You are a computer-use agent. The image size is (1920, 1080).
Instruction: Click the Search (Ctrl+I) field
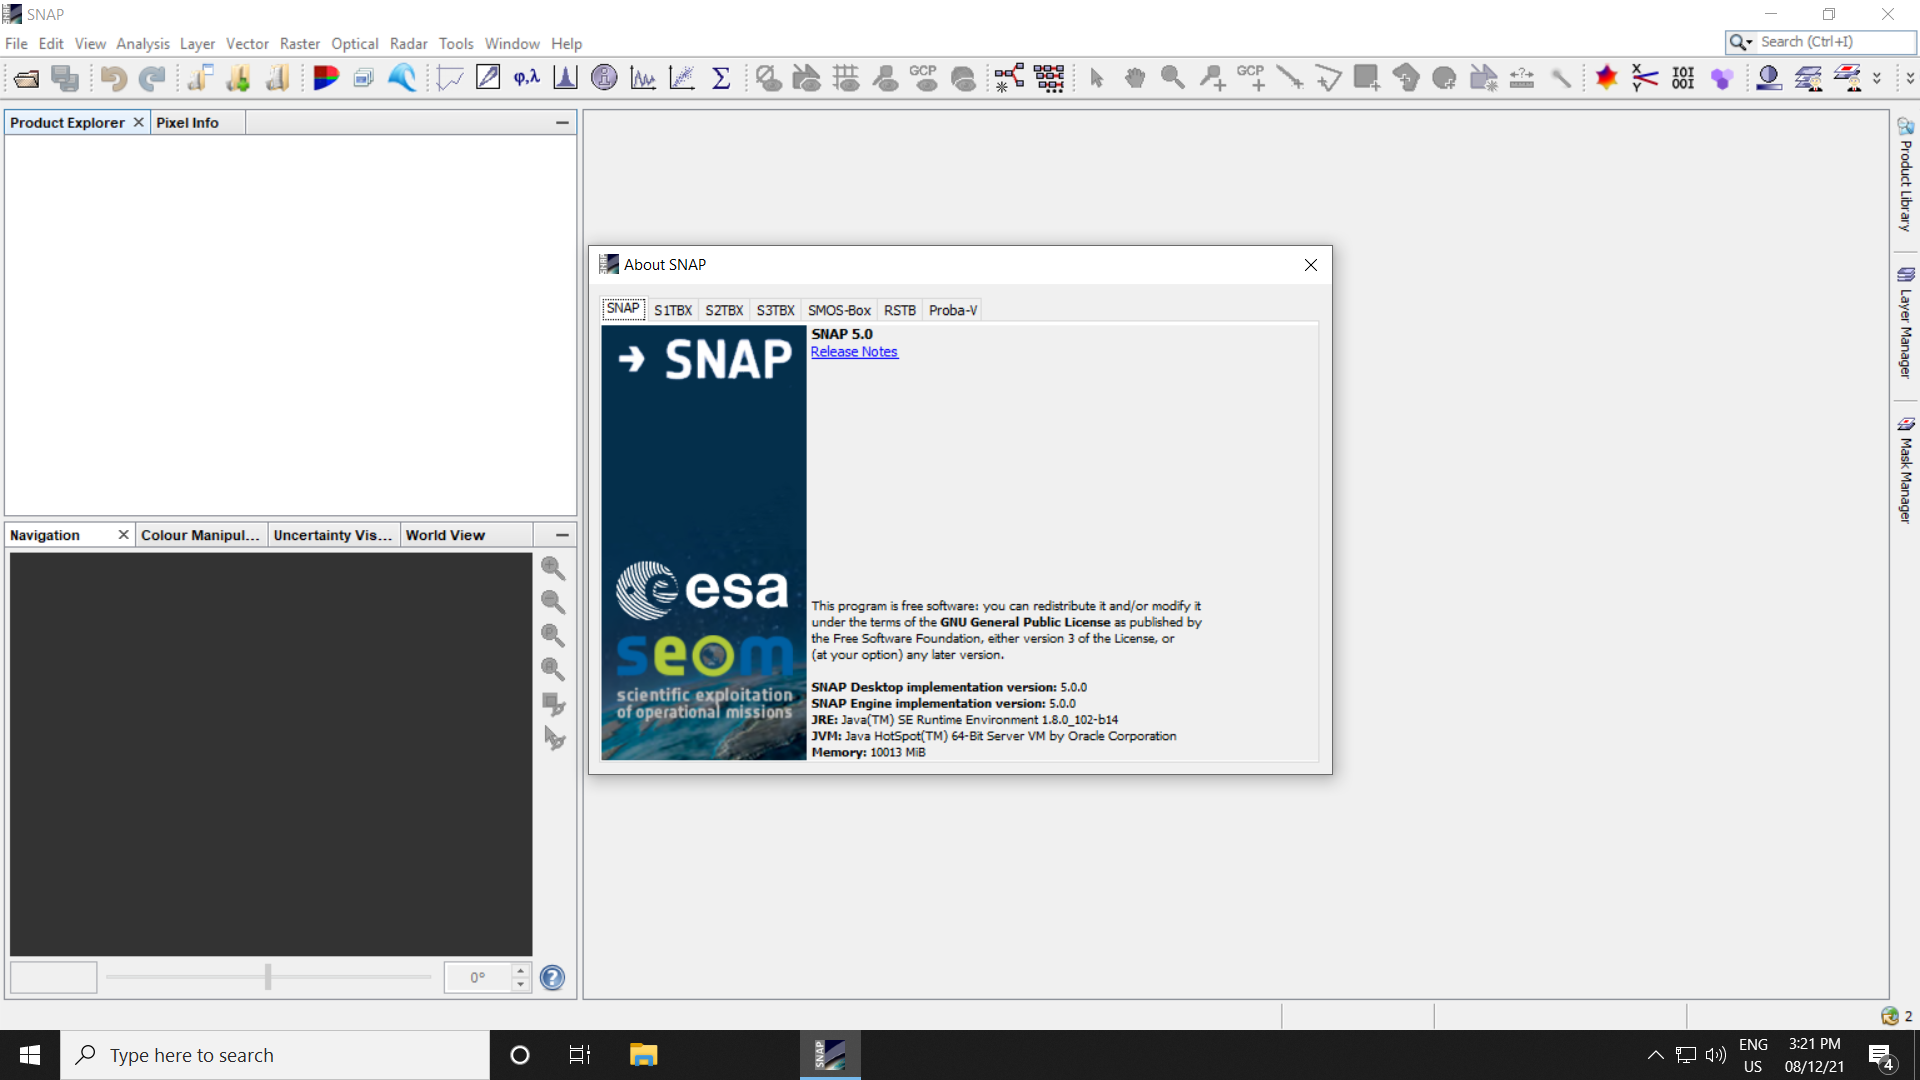(x=1836, y=42)
